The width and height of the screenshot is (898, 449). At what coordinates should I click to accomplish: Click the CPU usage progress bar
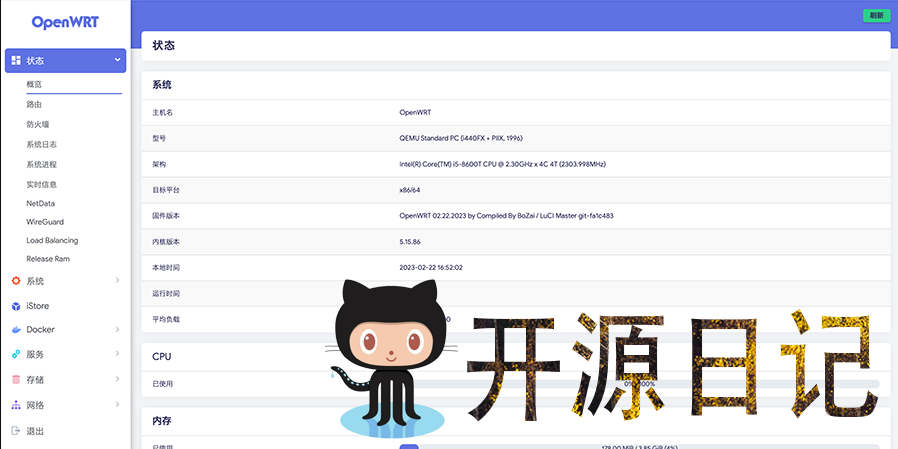[x=639, y=384]
